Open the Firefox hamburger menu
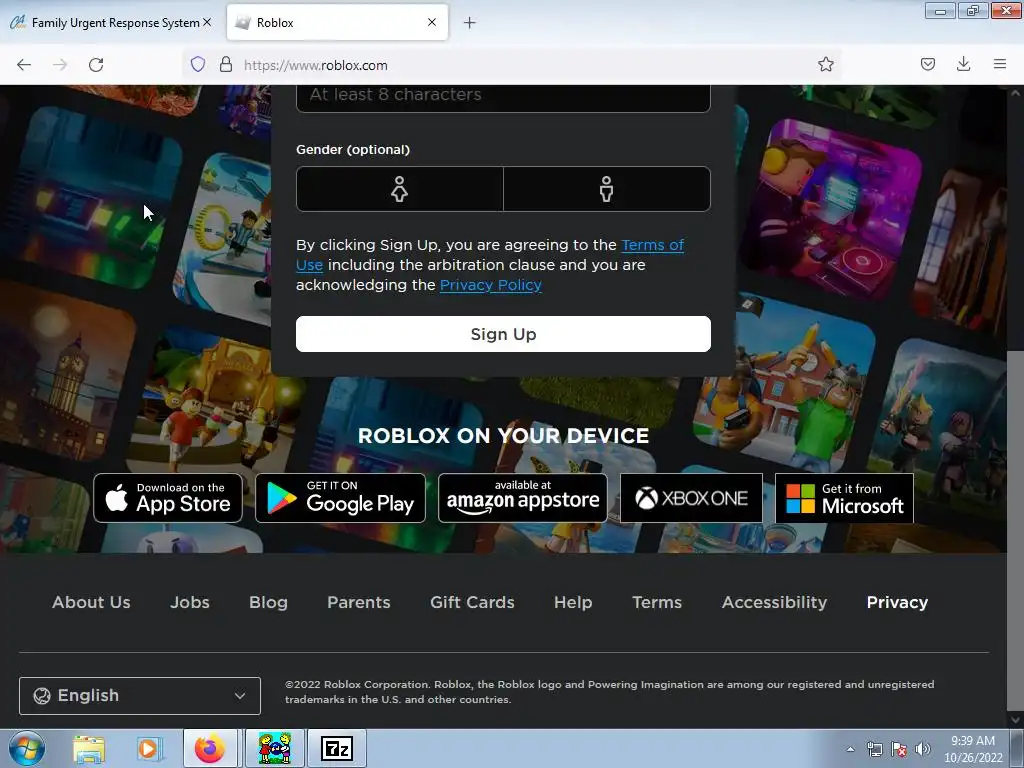 pyautogui.click(x=1000, y=64)
